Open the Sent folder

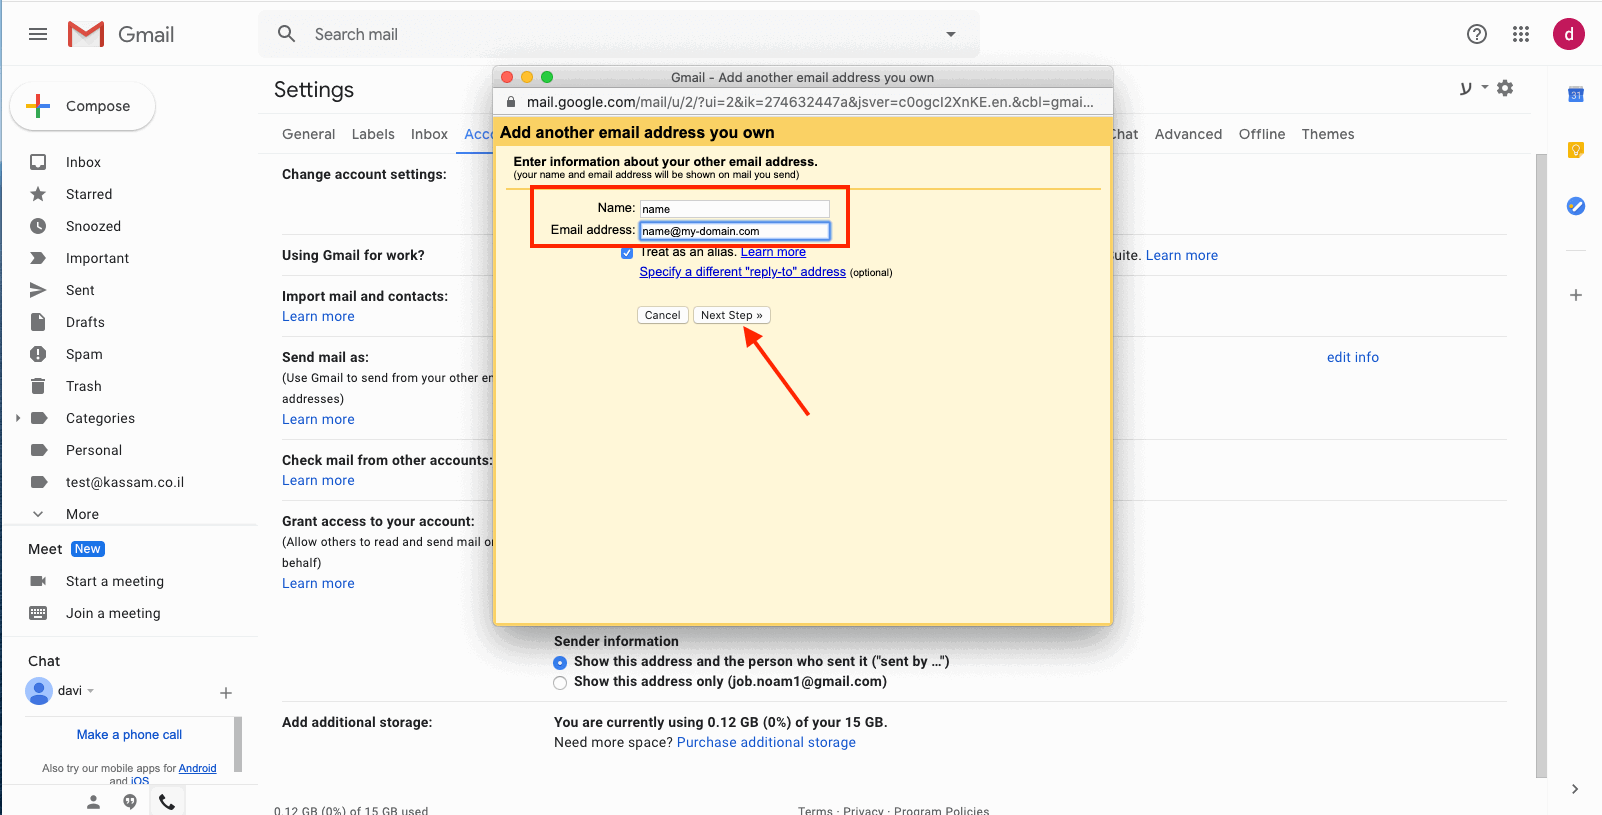[x=80, y=290]
